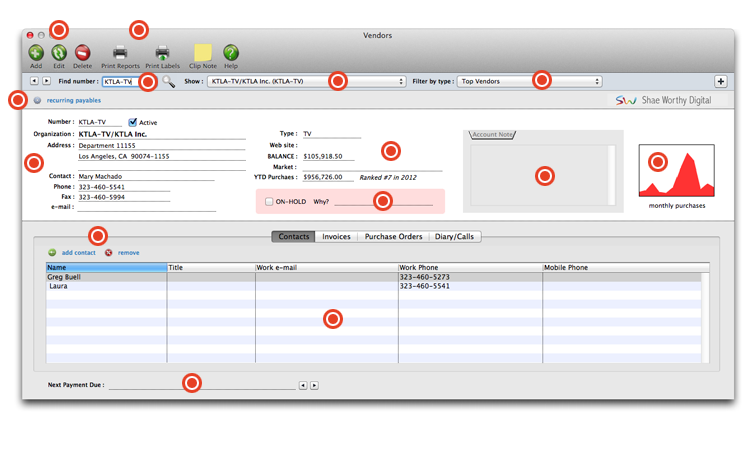Image resolution: width=753 pixels, height=449 pixels.
Task: Uncheck the Active checkbox
Action: coord(133,122)
